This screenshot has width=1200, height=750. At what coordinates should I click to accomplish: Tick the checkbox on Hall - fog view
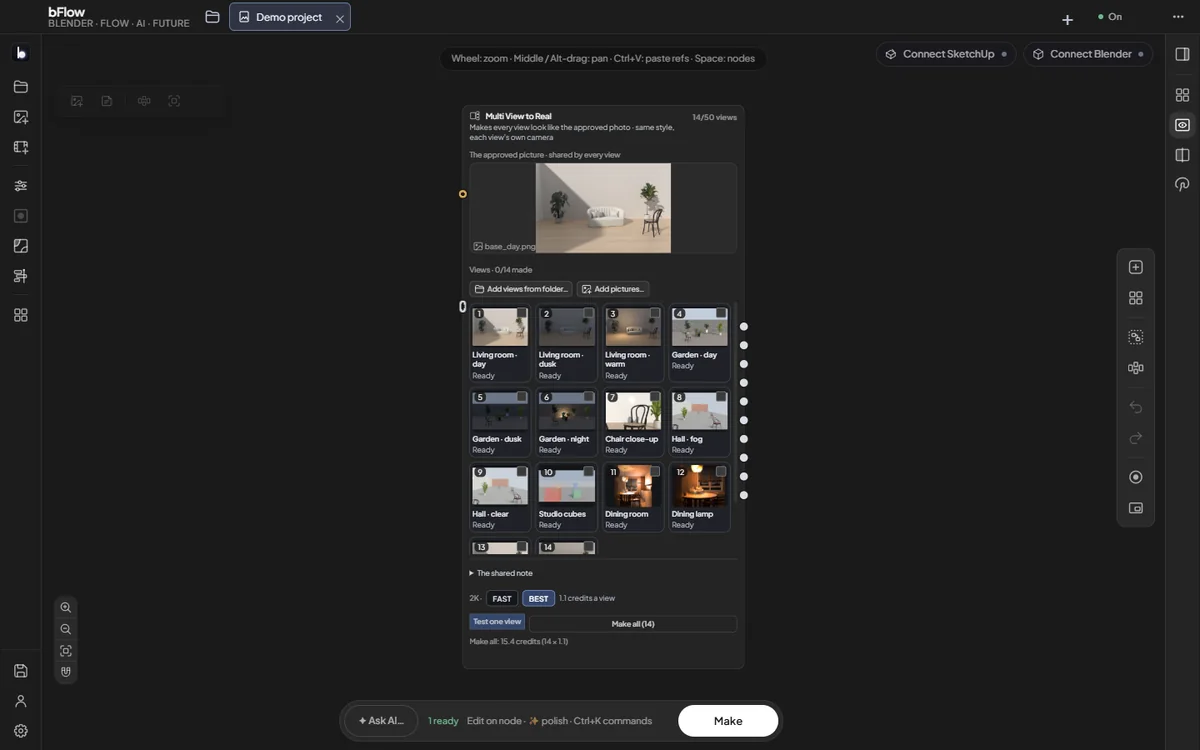721,397
